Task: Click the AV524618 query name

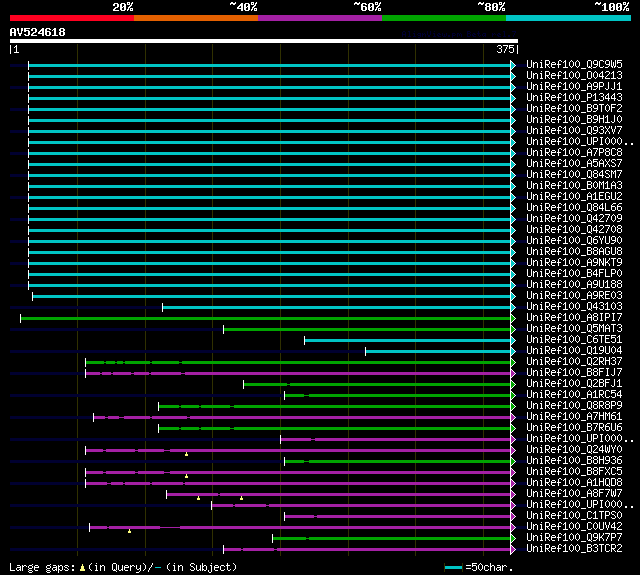Action: (x=38, y=32)
